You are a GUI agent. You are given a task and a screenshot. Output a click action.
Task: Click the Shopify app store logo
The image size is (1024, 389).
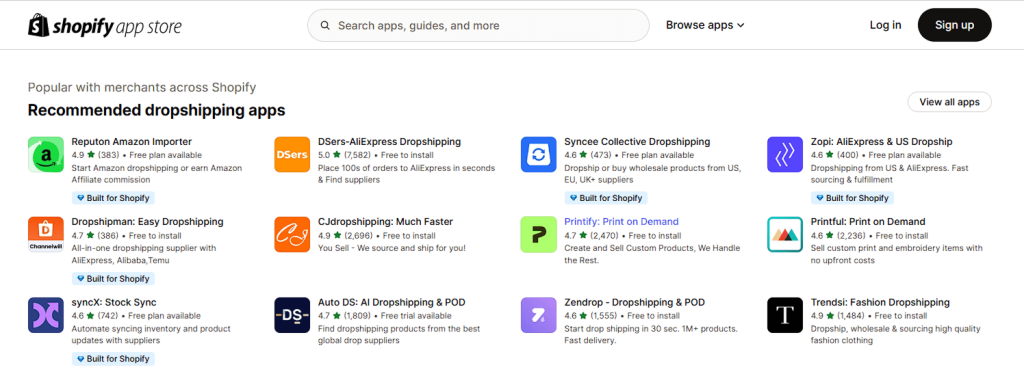click(104, 25)
